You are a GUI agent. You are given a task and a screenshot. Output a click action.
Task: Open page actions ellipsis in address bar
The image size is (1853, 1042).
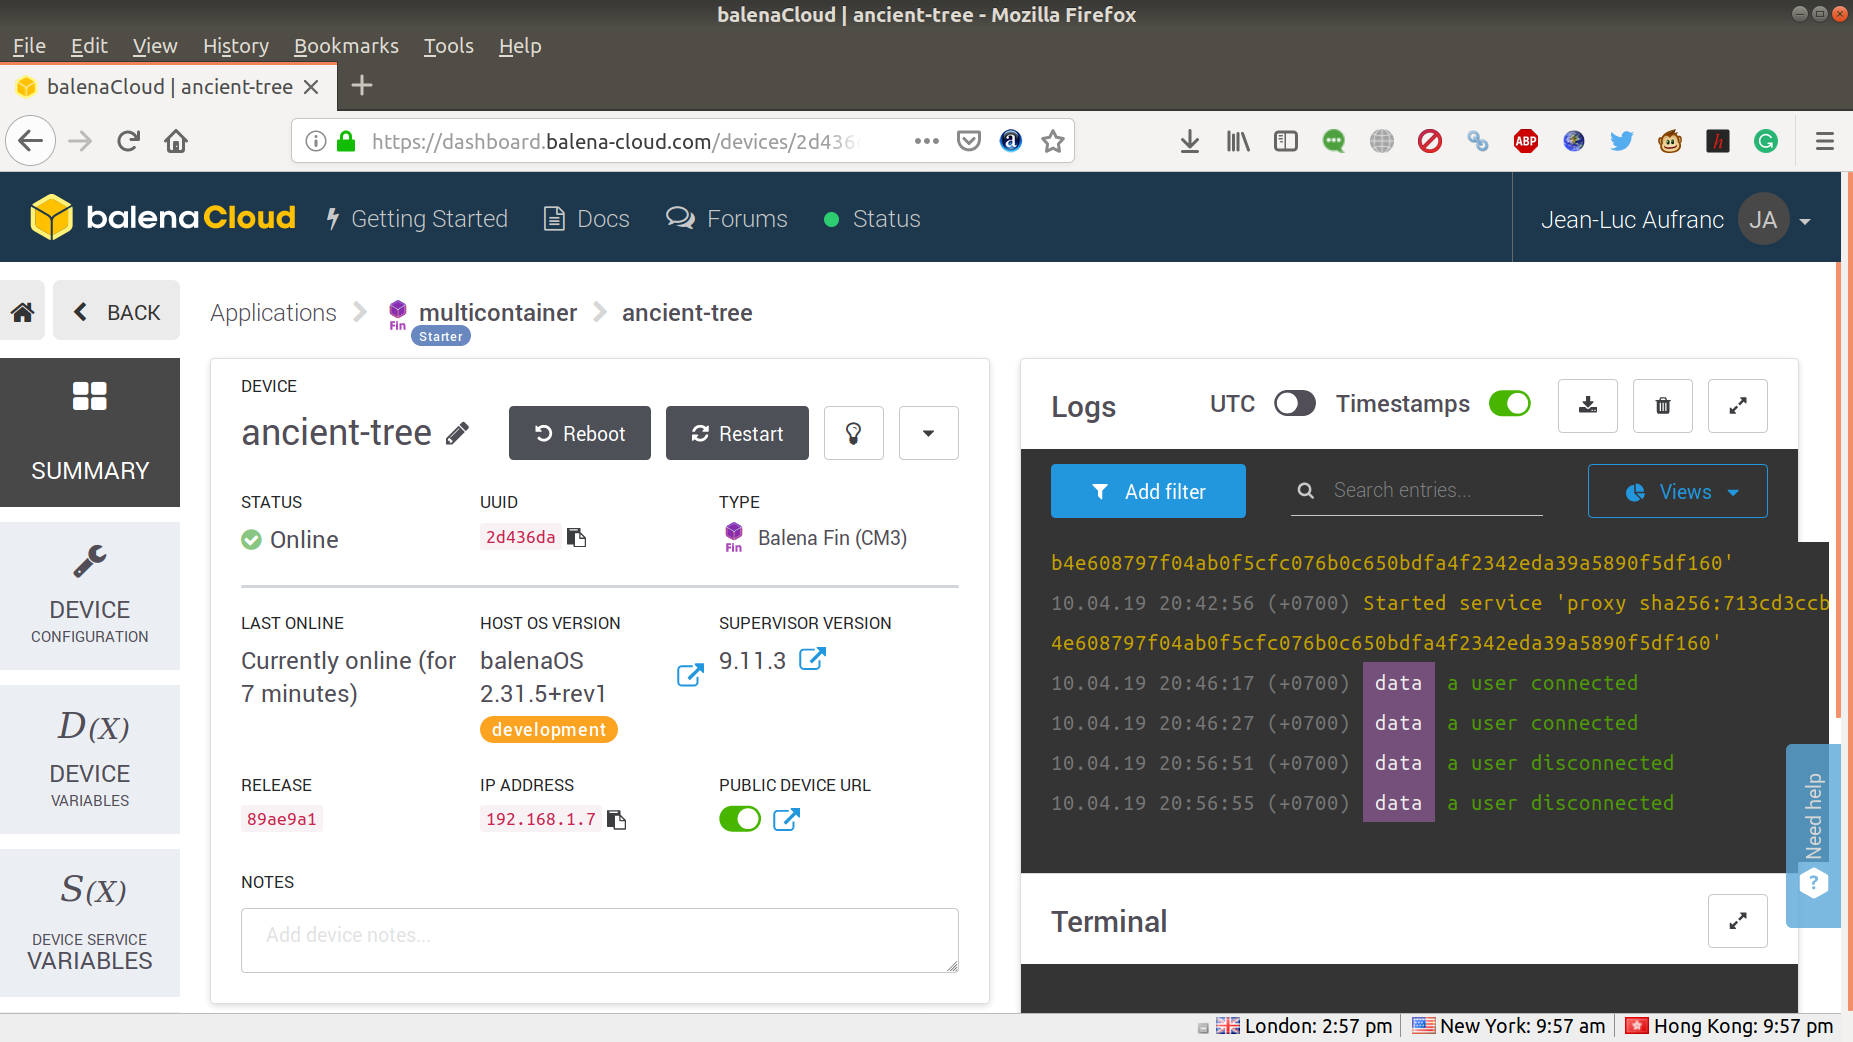click(x=926, y=141)
